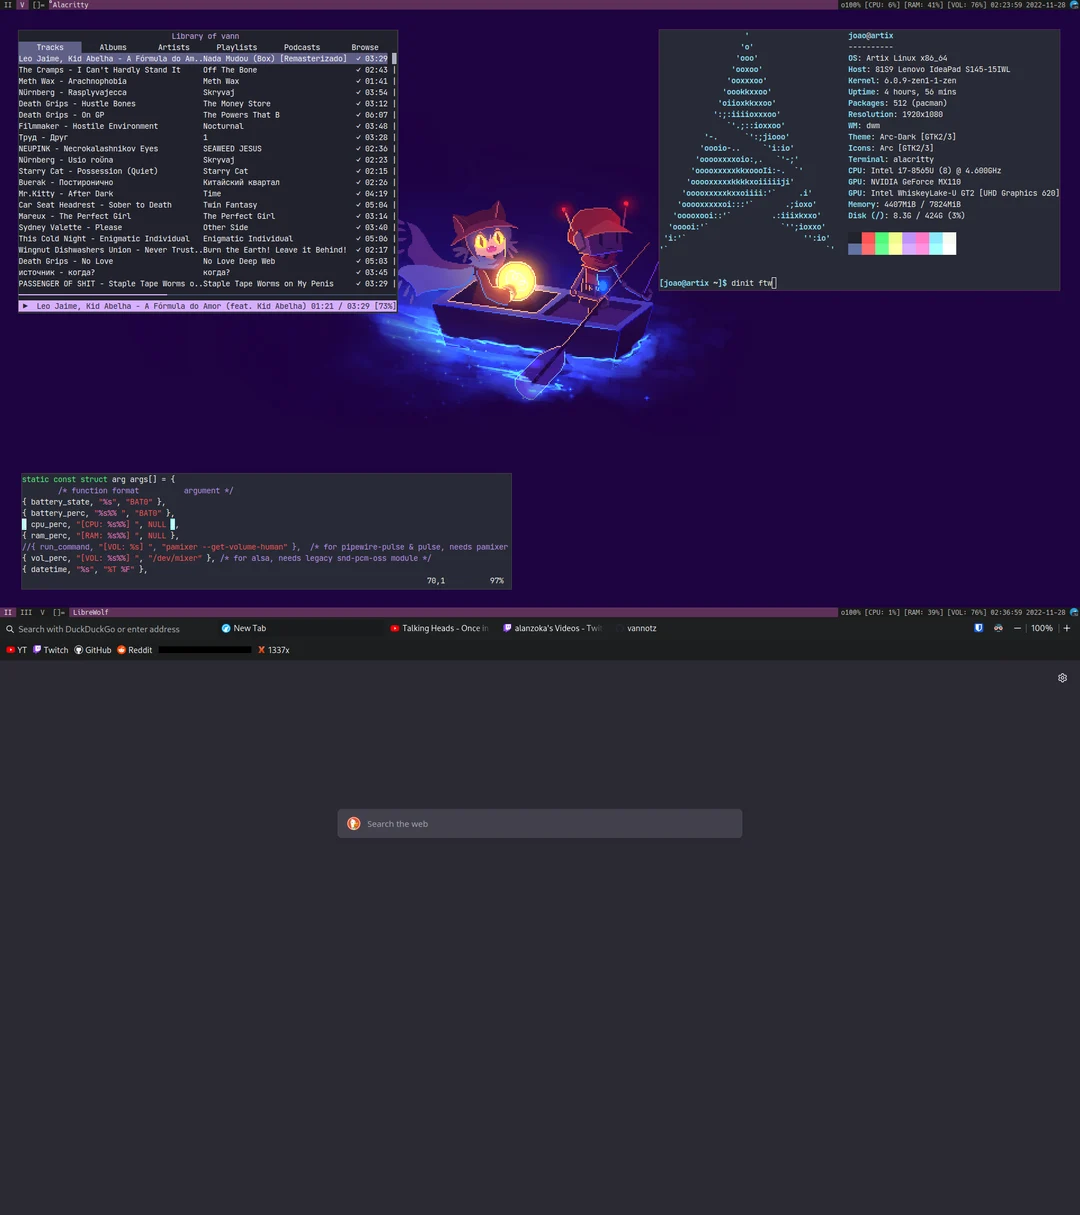Open new tab page settings gear
The image size is (1080, 1215).
[1062, 678]
